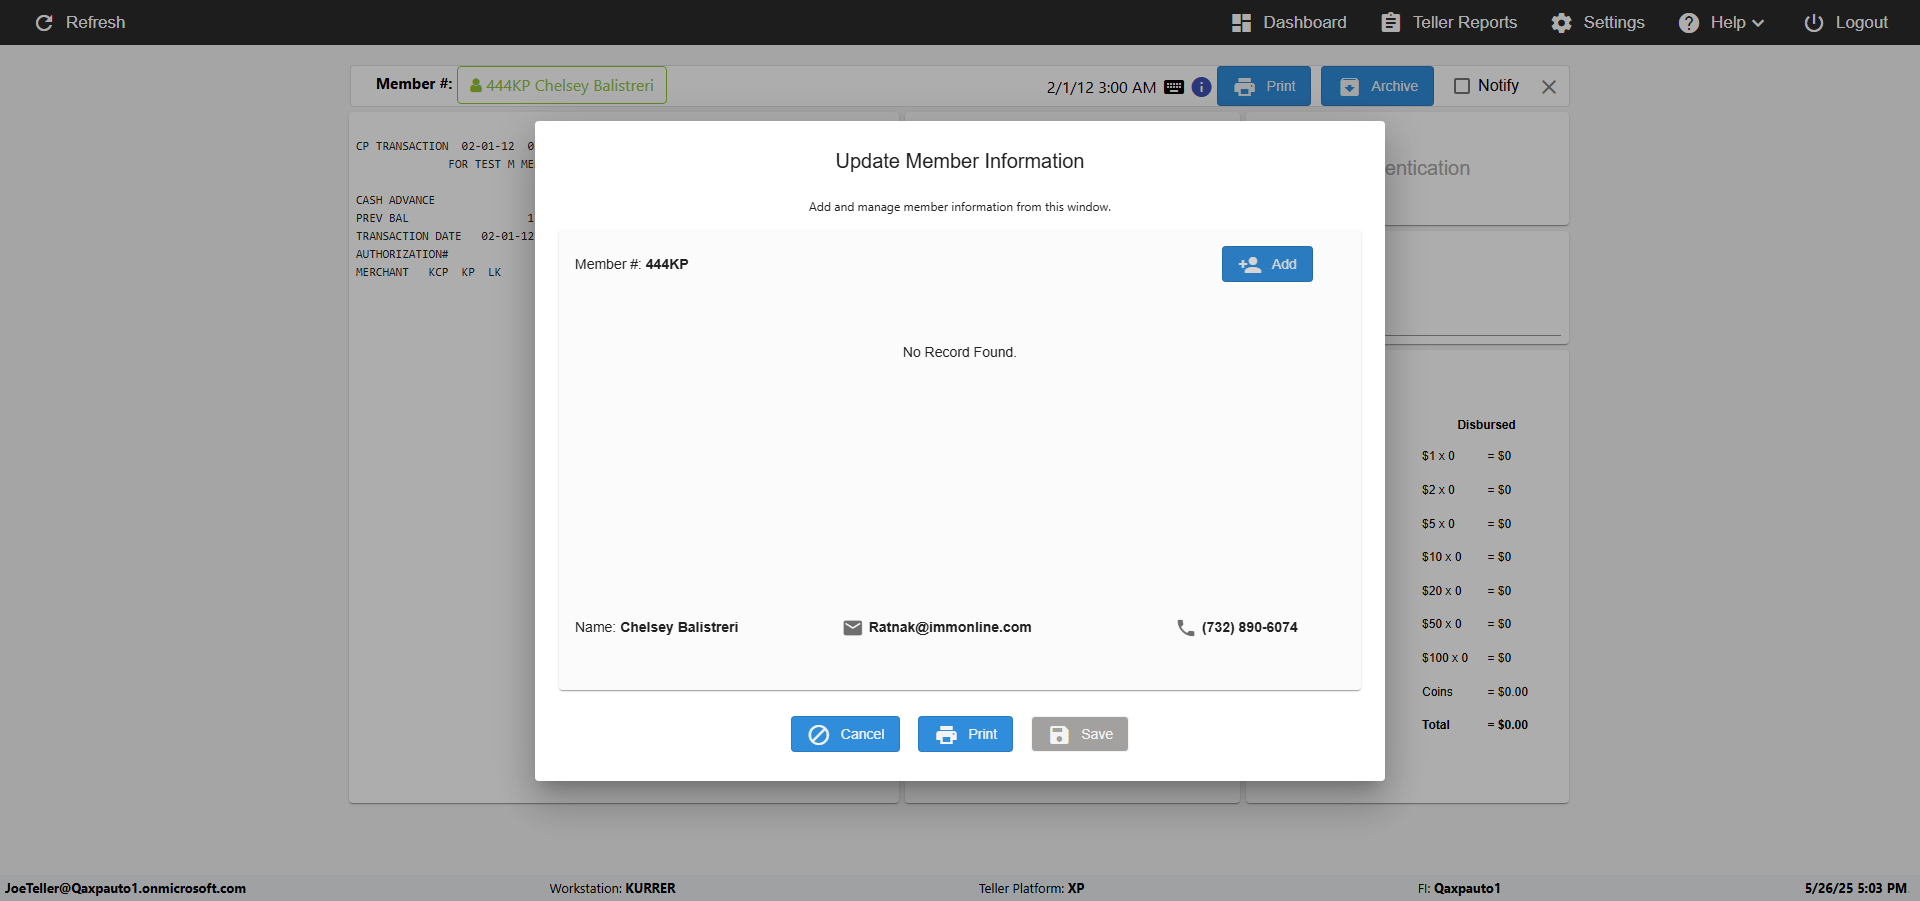This screenshot has width=1920, height=901.
Task: Click the Settings gear icon
Action: coord(1561,23)
